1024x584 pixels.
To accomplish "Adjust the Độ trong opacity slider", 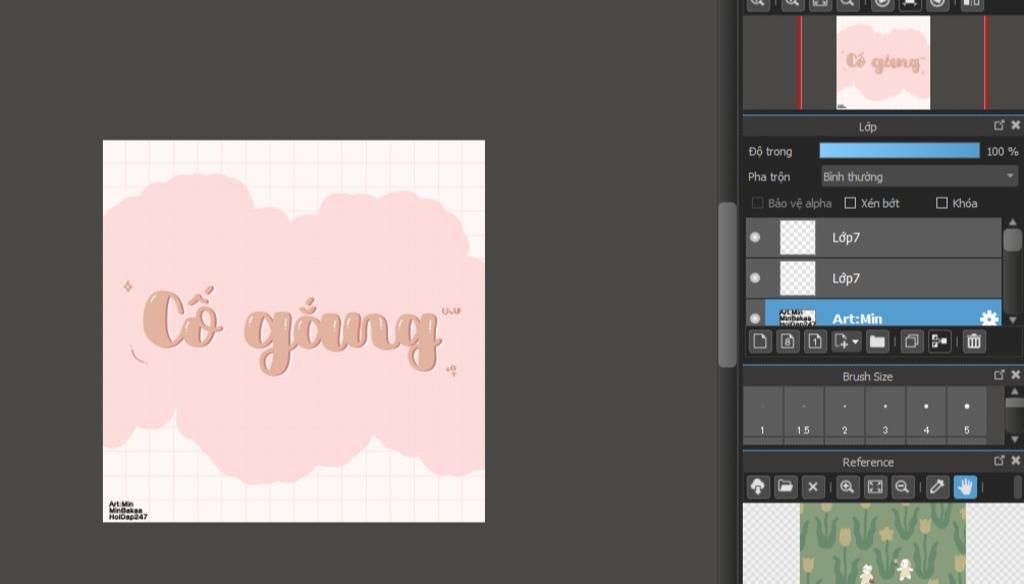I will pyautogui.click(x=899, y=151).
